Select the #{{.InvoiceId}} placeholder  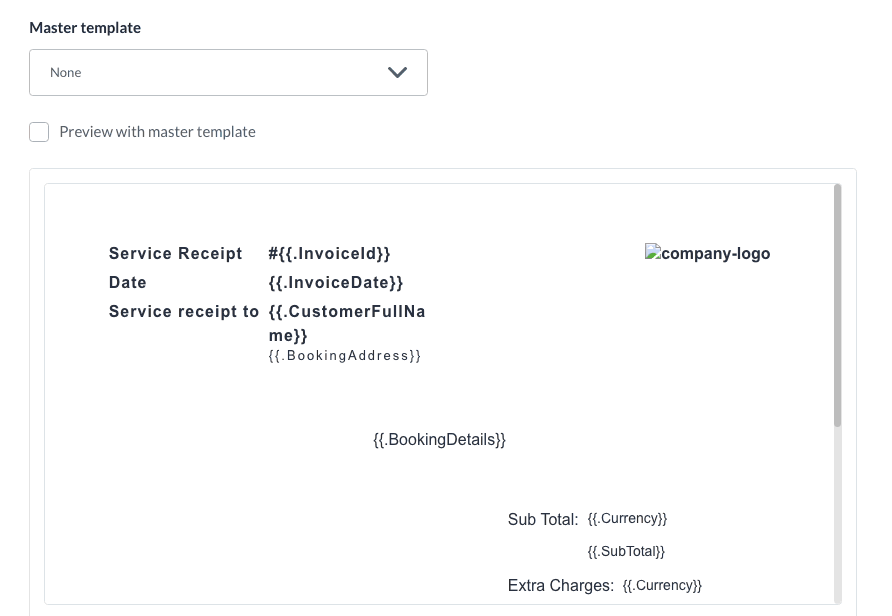329,254
